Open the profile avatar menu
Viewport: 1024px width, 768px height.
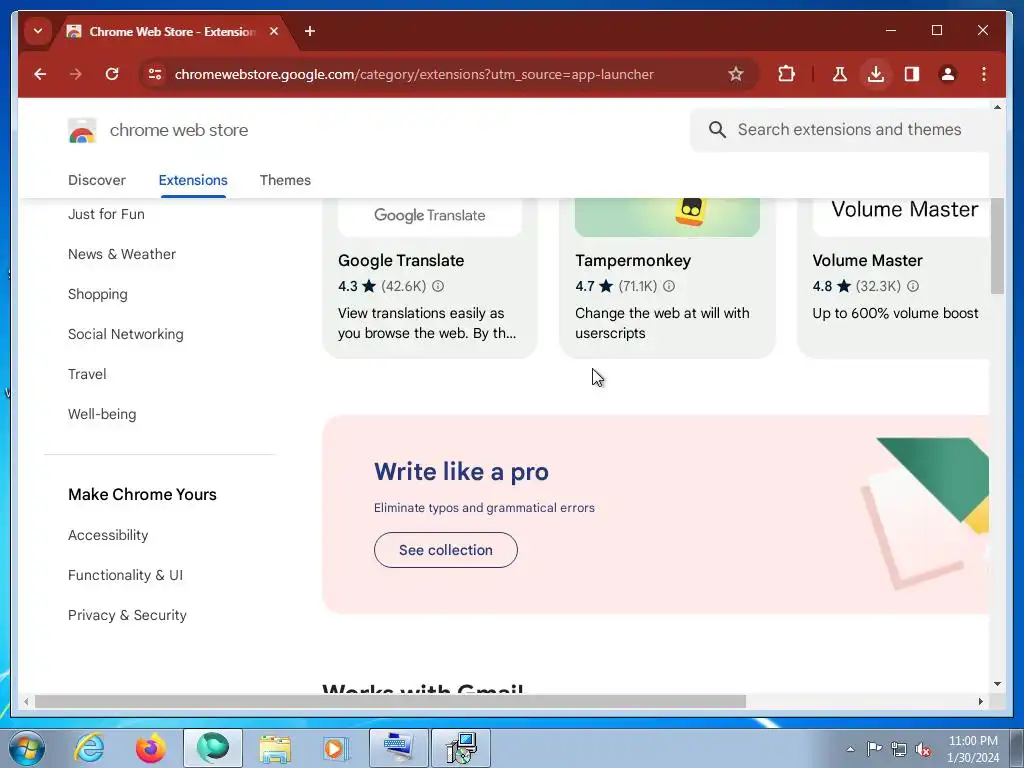tap(948, 74)
